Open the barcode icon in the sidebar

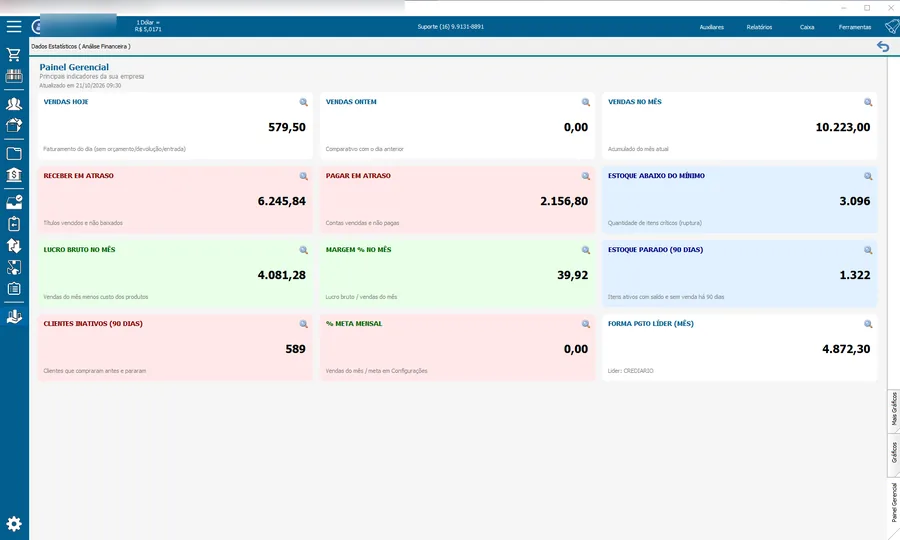point(14,76)
